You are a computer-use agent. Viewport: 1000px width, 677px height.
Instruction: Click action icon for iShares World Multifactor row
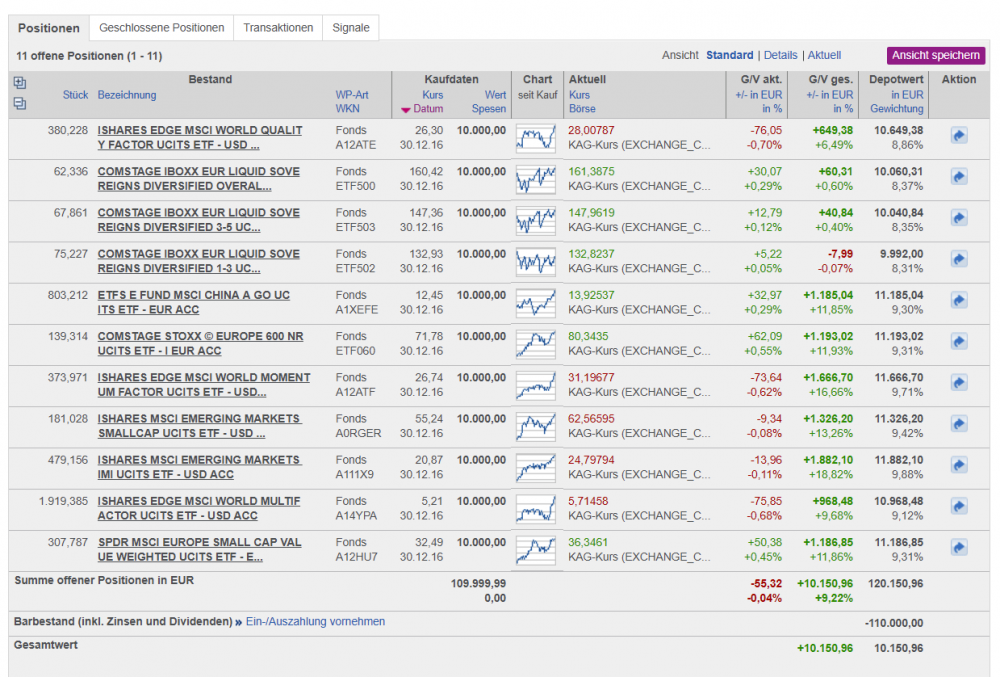pyautogui.click(x=959, y=506)
